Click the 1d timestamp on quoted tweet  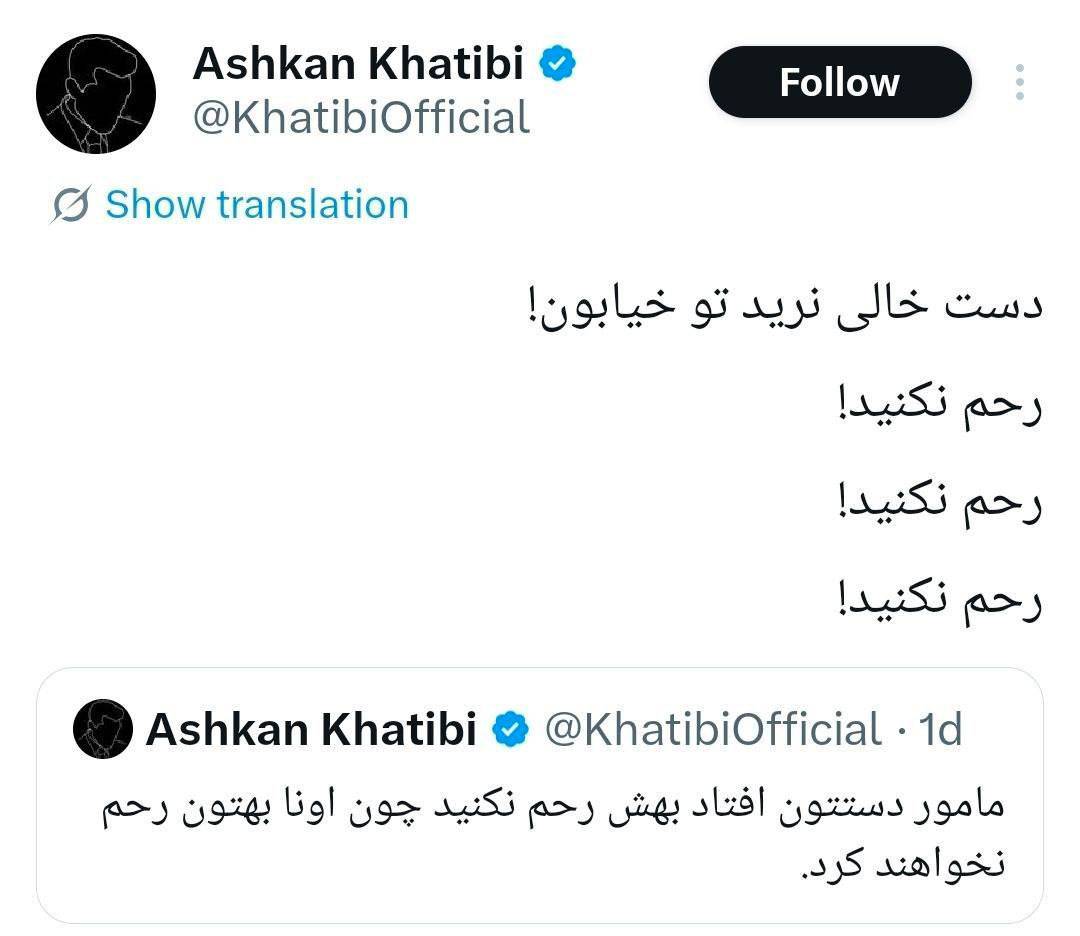pos(940,731)
